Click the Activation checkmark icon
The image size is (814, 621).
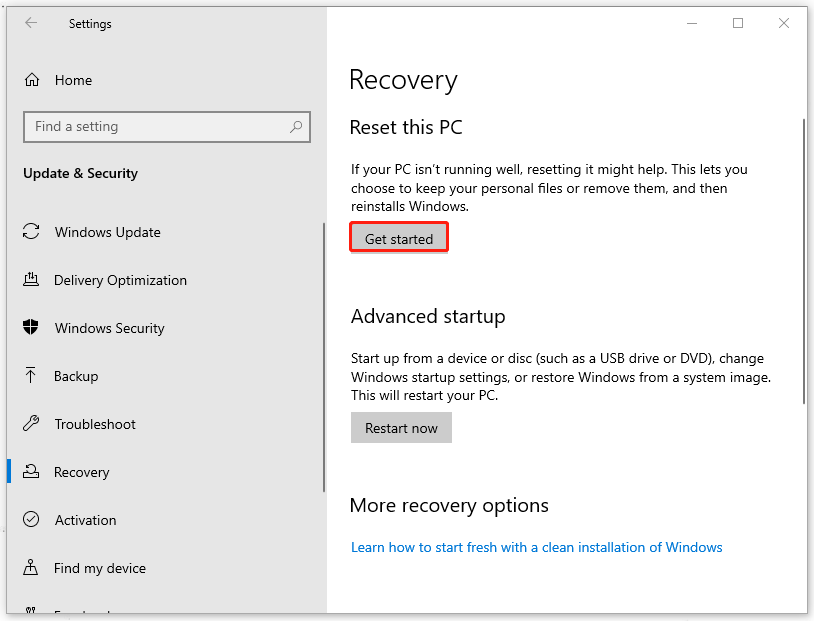pyautogui.click(x=31, y=520)
